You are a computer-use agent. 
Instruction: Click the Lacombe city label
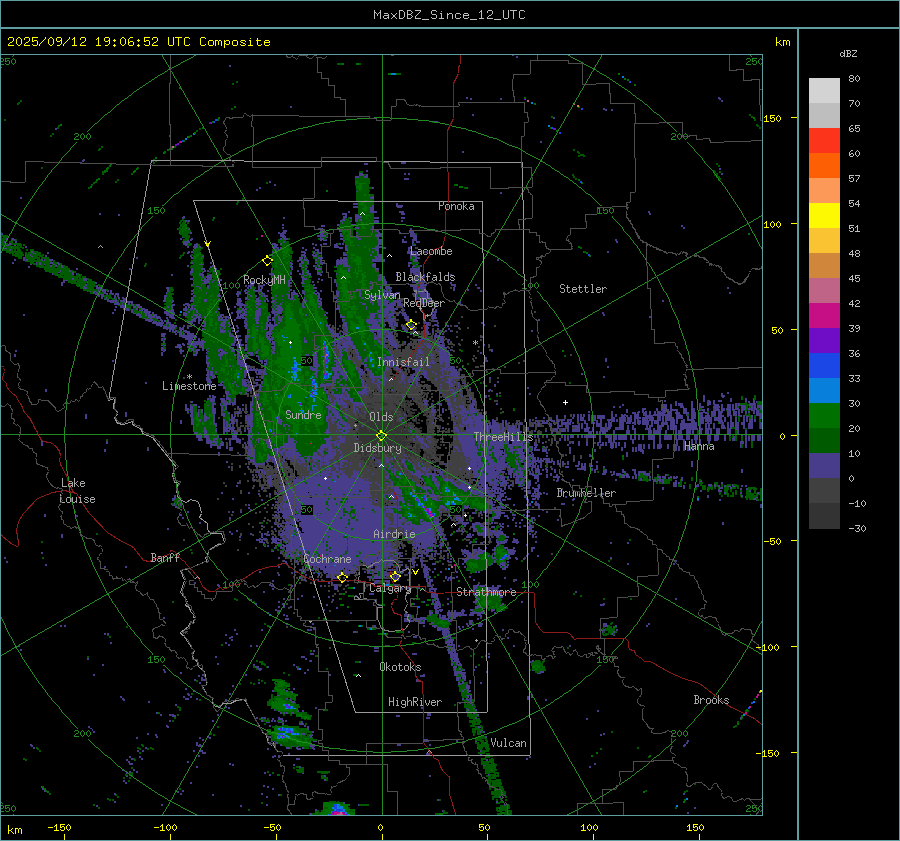point(431,251)
